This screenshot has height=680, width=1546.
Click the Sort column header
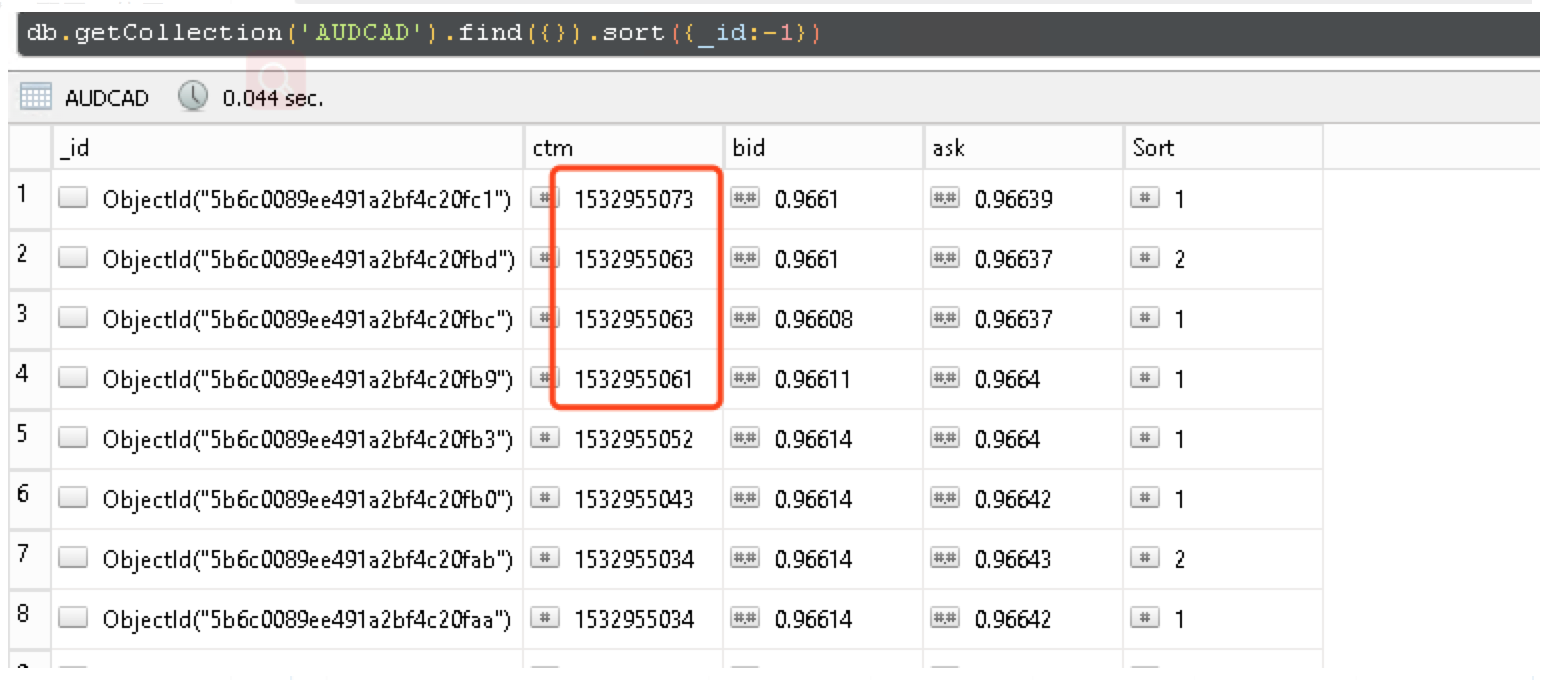point(1224,148)
